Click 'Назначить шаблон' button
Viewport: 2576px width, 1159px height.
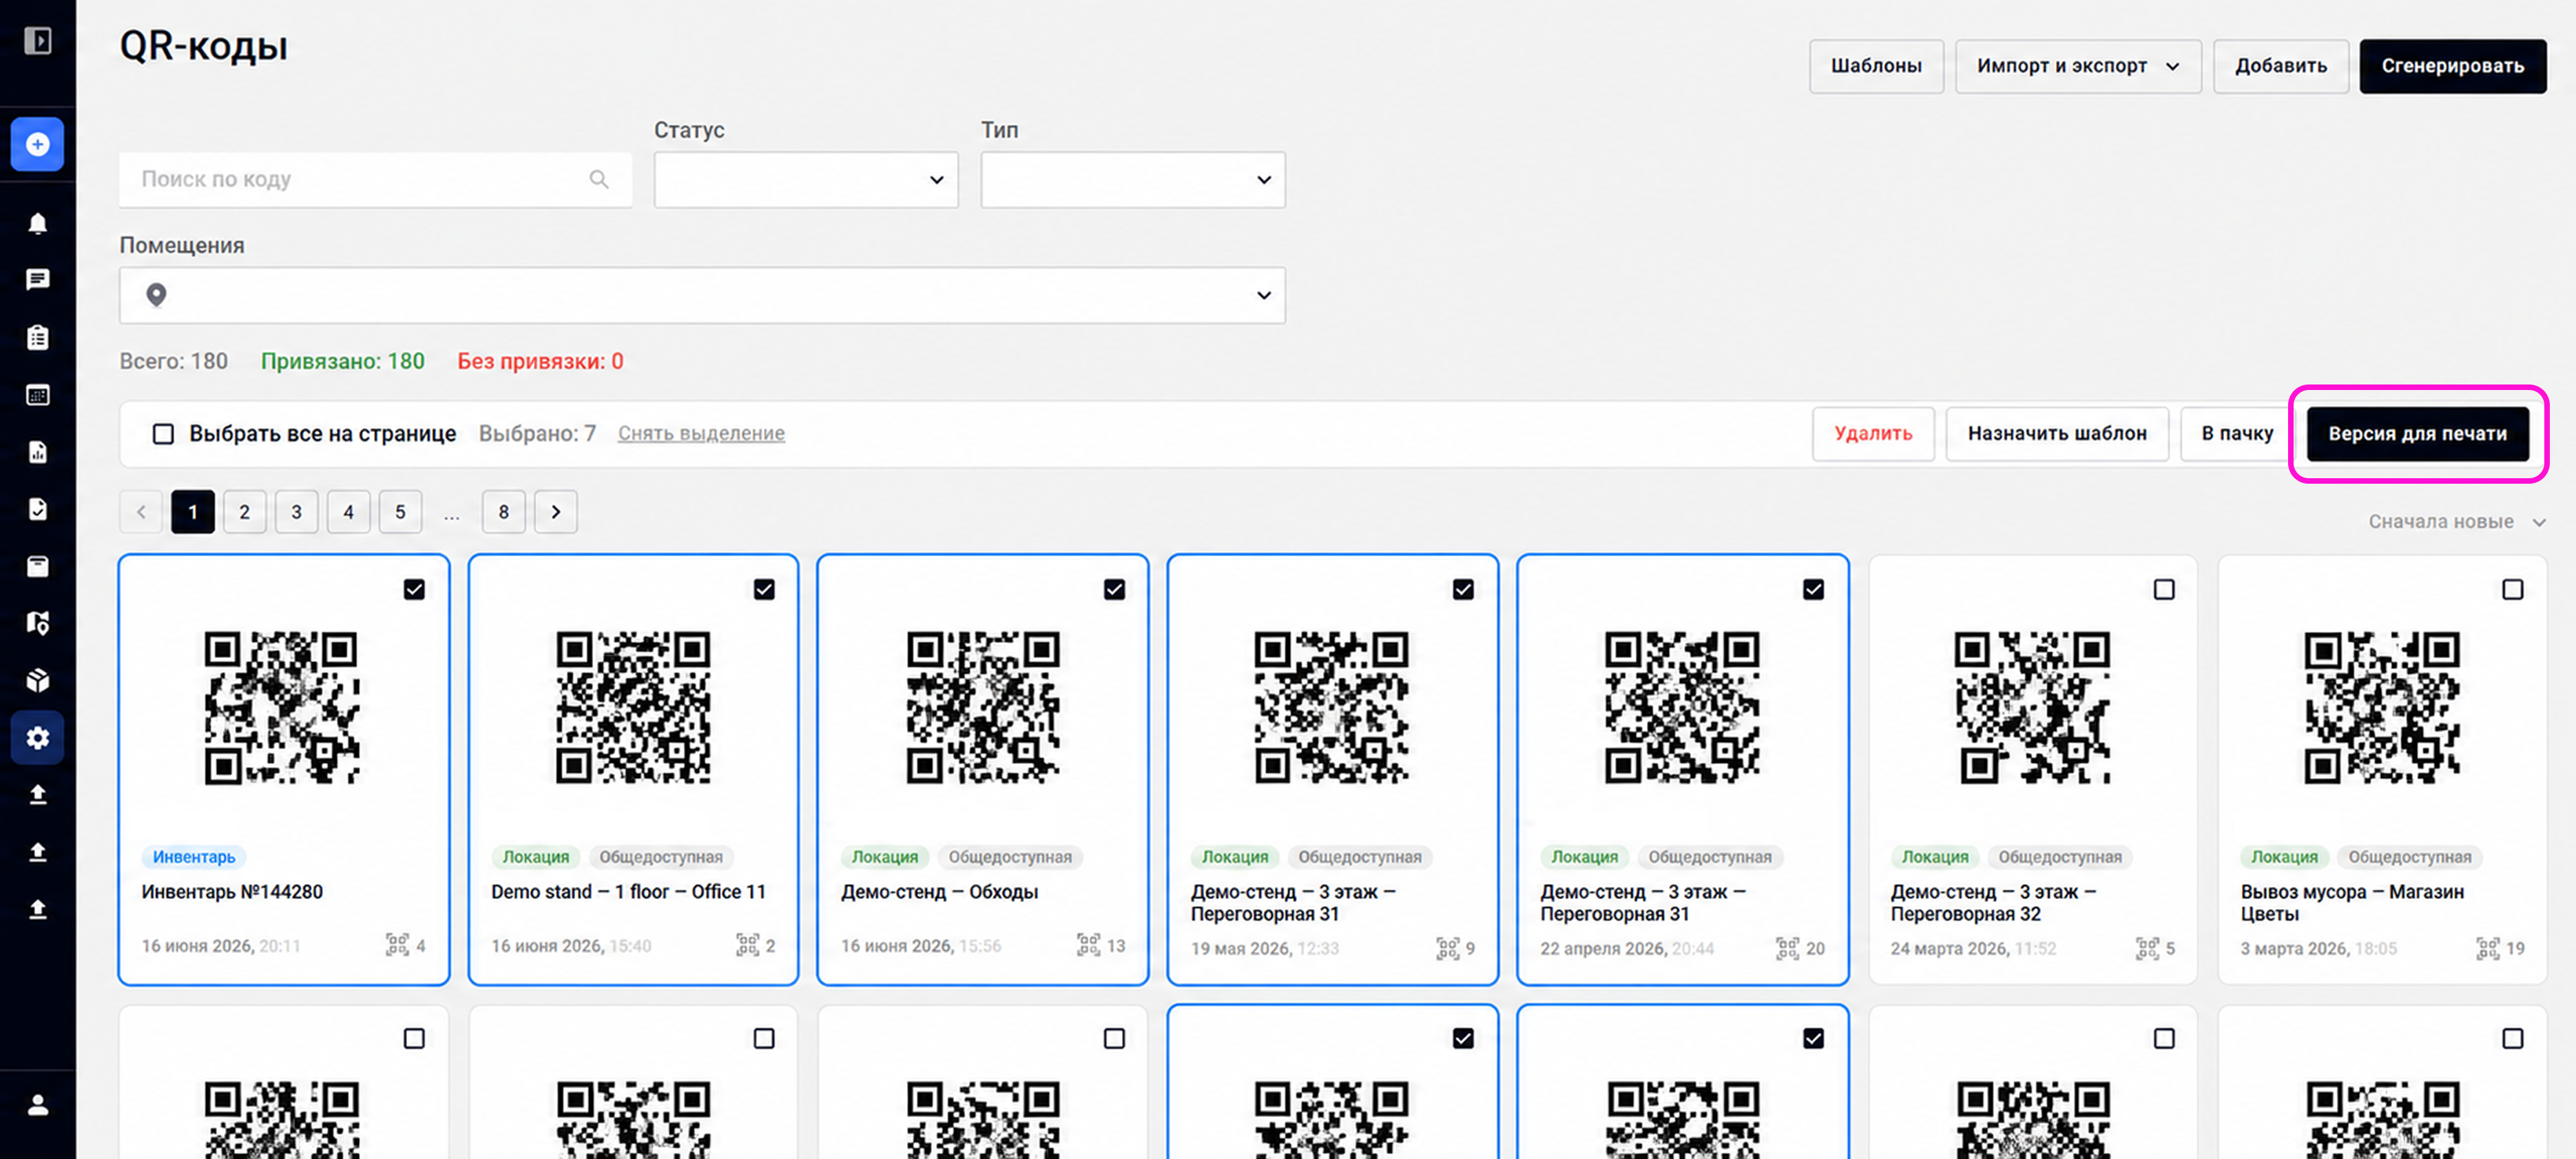[2057, 434]
